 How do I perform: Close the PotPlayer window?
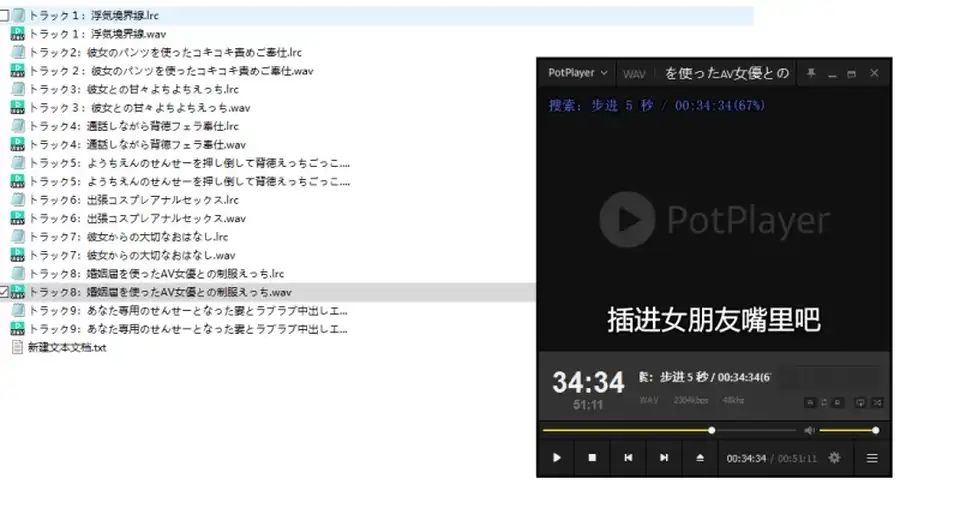874,73
